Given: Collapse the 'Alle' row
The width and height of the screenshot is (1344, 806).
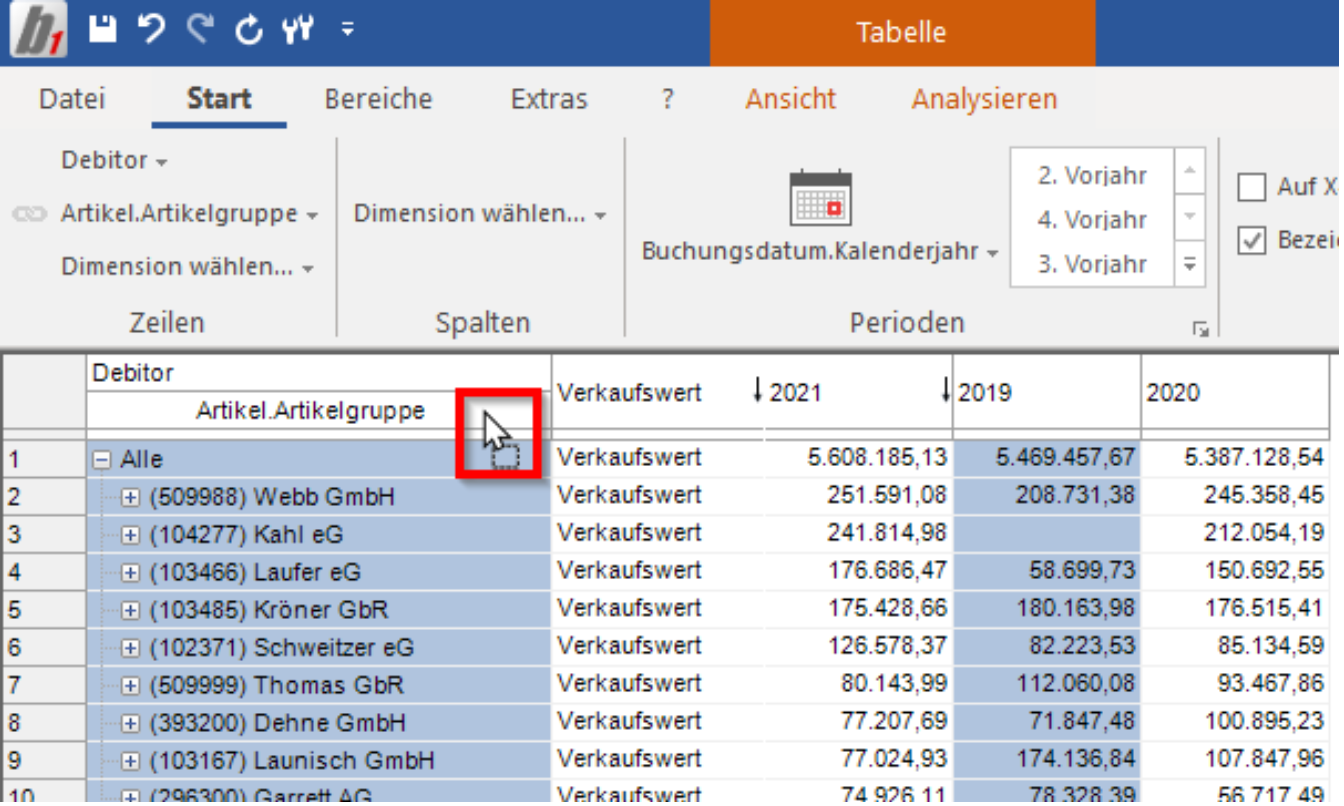Looking at the screenshot, I should [x=101, y=460].
